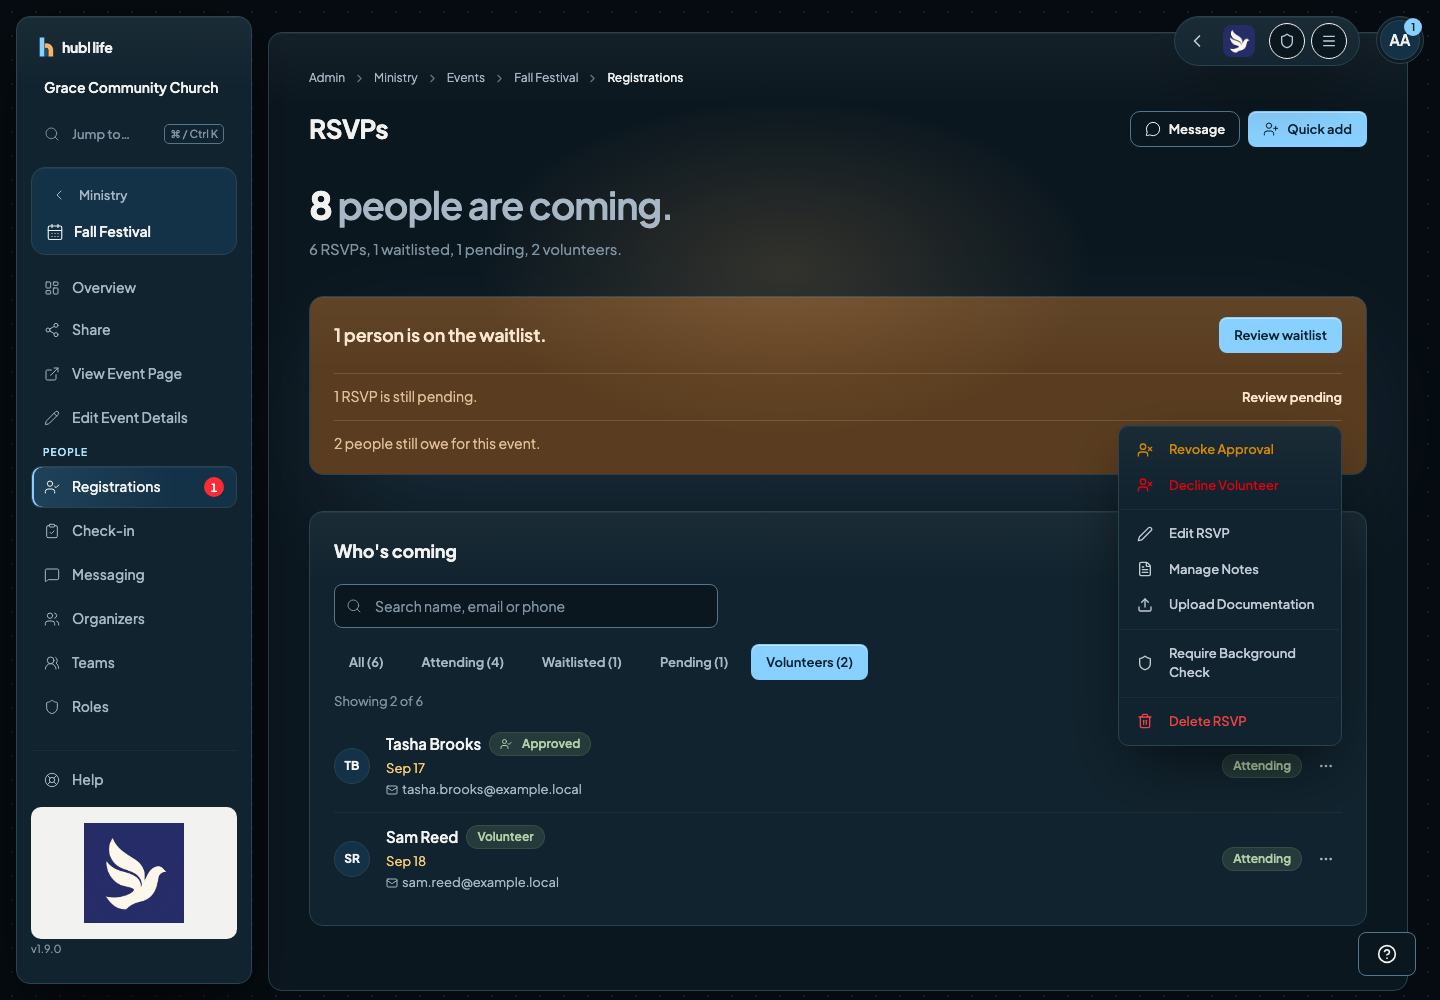The height and width of the screenshot is (1000, 1440).
Task: Click the pencil icon beside Edit Event Details
Action: (x=52, y=418)
